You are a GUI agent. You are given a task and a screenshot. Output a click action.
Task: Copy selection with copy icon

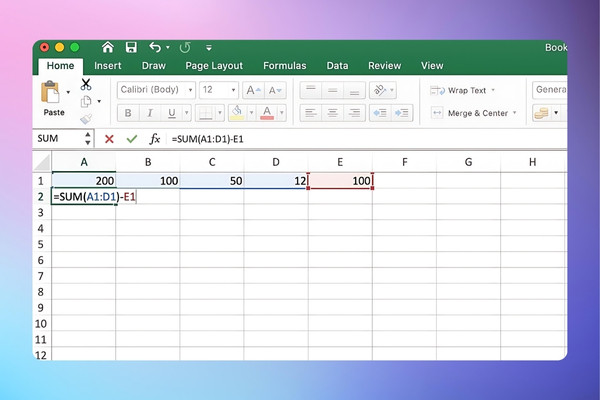click(86, 101)
